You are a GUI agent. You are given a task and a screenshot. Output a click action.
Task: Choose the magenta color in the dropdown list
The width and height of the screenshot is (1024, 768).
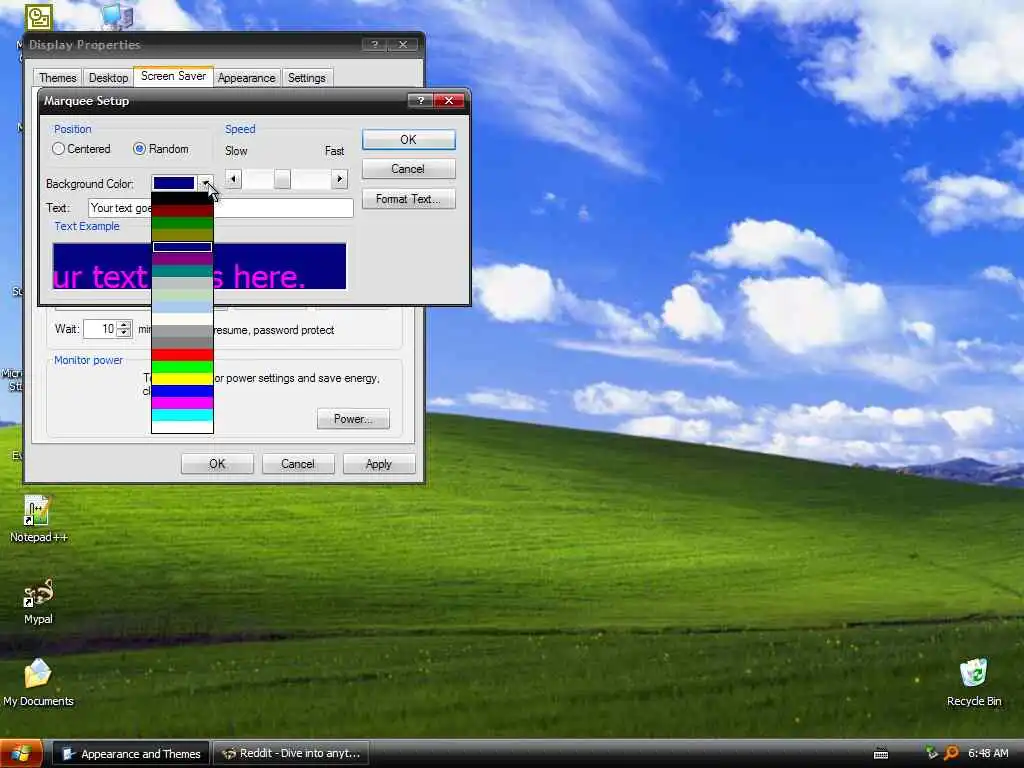pos(182,403)
